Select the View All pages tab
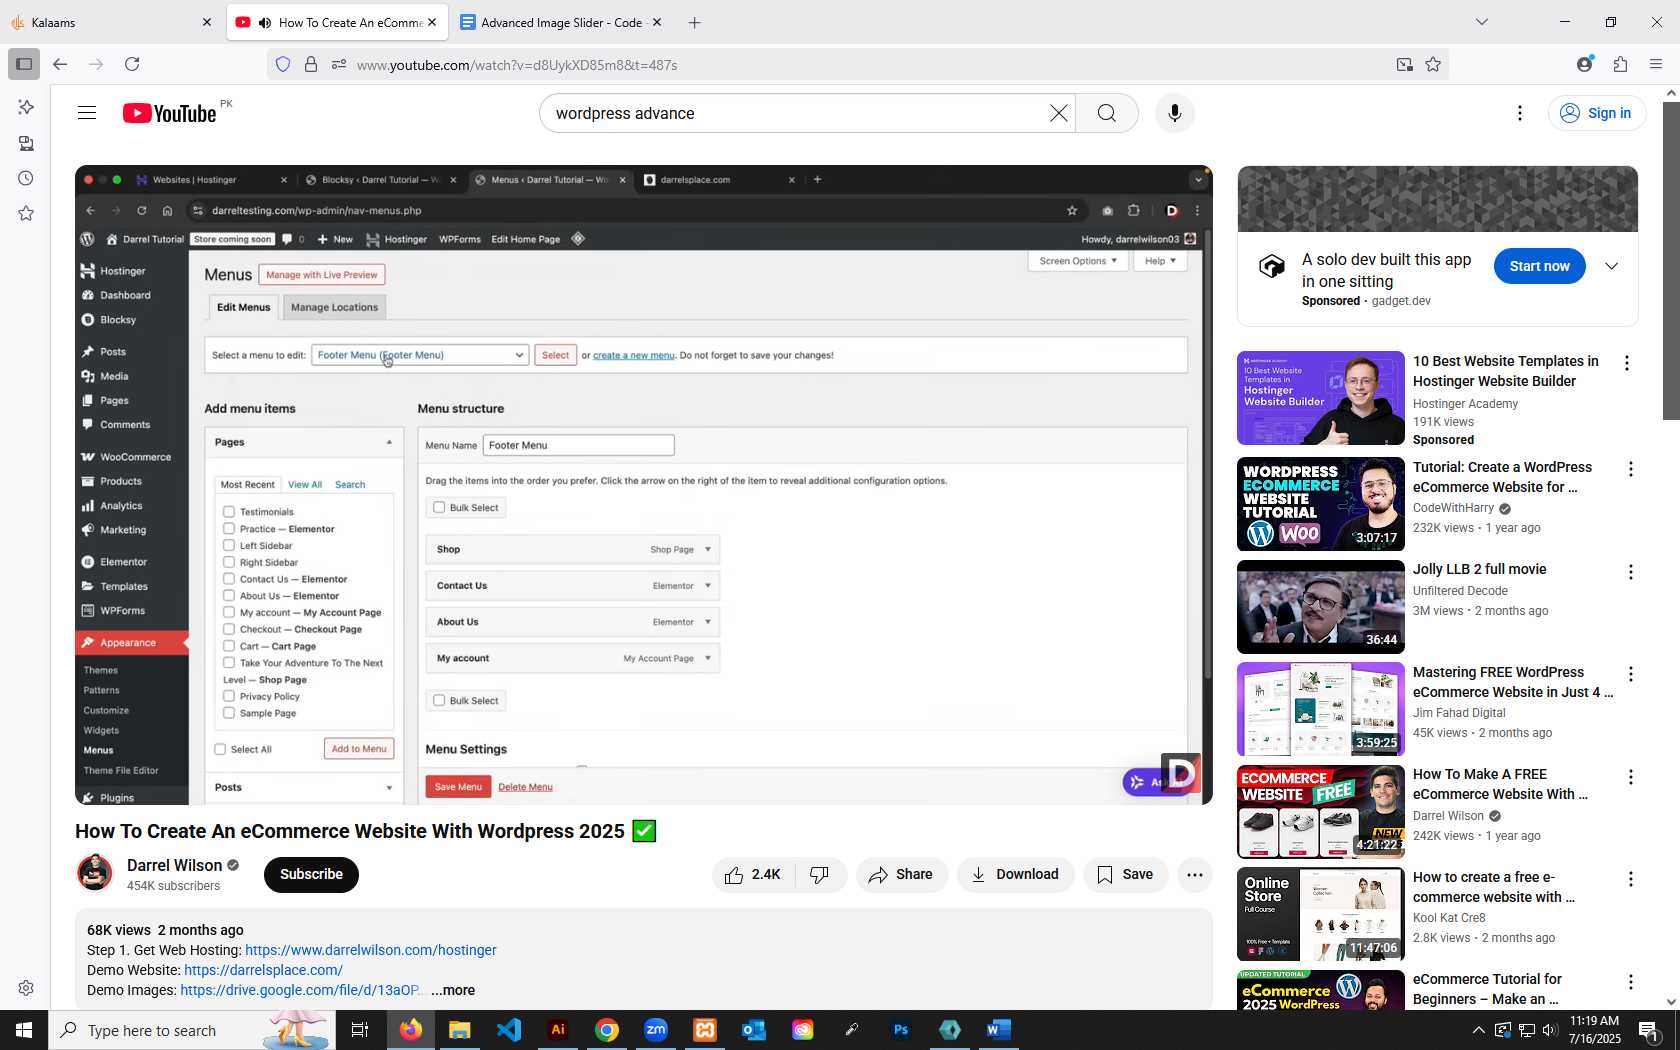 [x=305, y=485]
